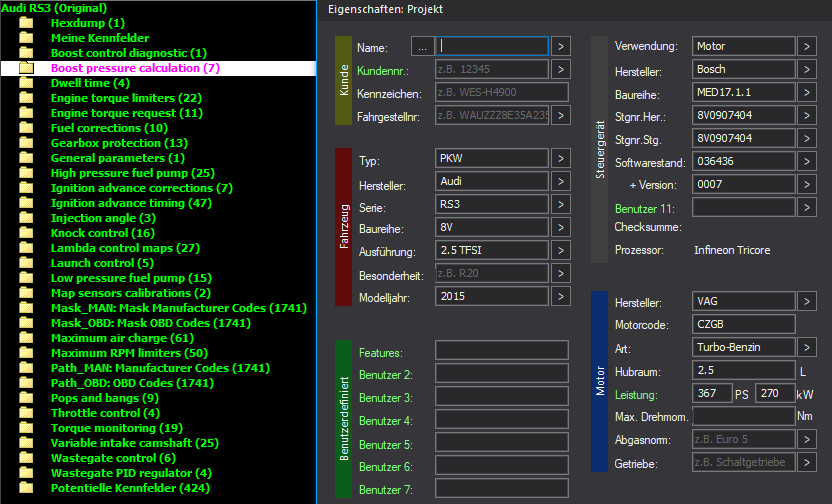Click the Name input field

[x=493, y=47]
